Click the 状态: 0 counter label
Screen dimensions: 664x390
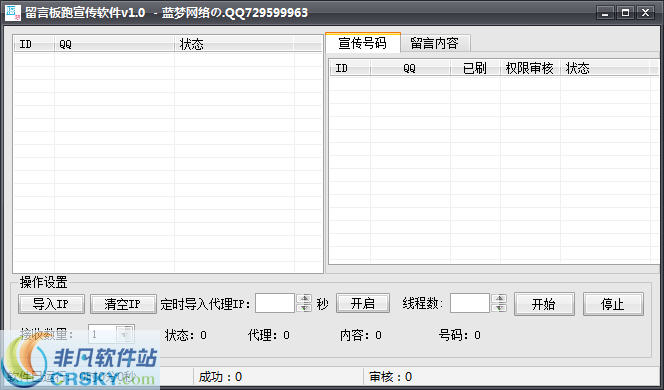[186, 335]
